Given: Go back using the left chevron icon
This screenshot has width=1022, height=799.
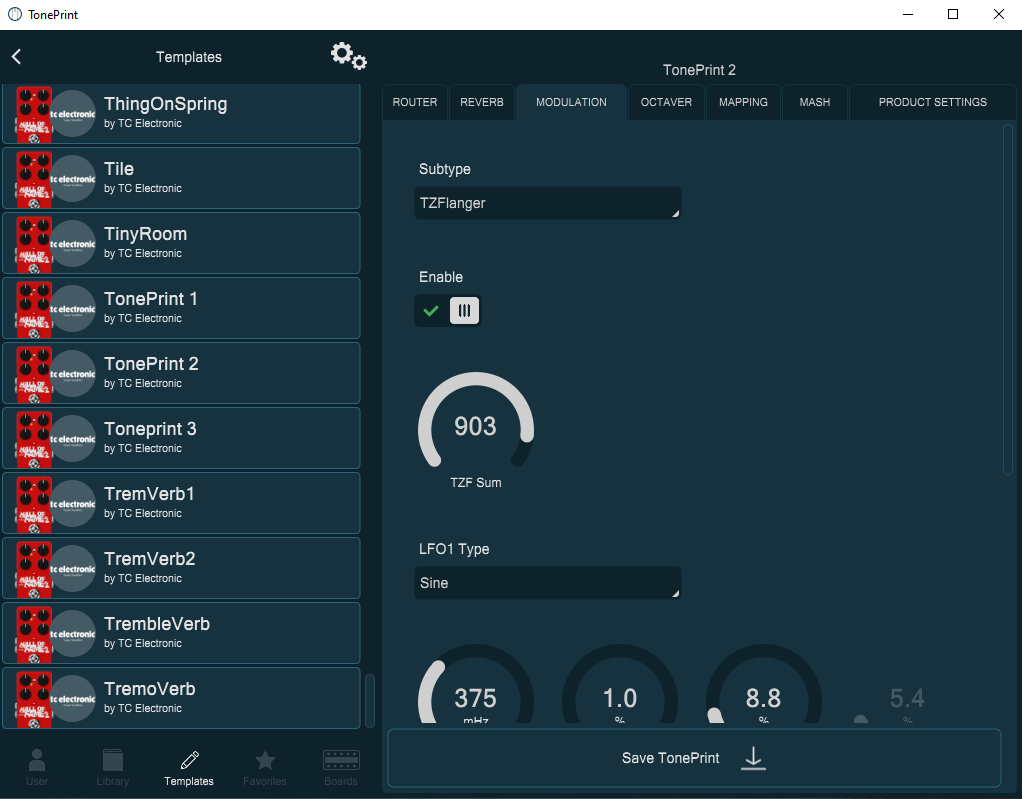Looking at the screenshot, I should [16, 57].
